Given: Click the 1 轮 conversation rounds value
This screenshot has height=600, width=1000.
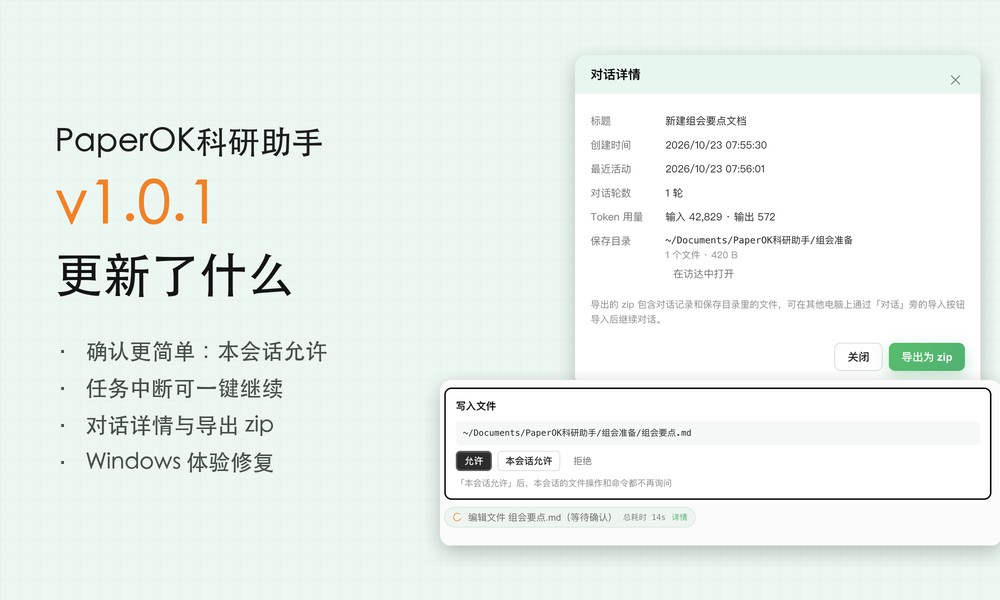Looking at the screenshot, I should coord(673,193).
